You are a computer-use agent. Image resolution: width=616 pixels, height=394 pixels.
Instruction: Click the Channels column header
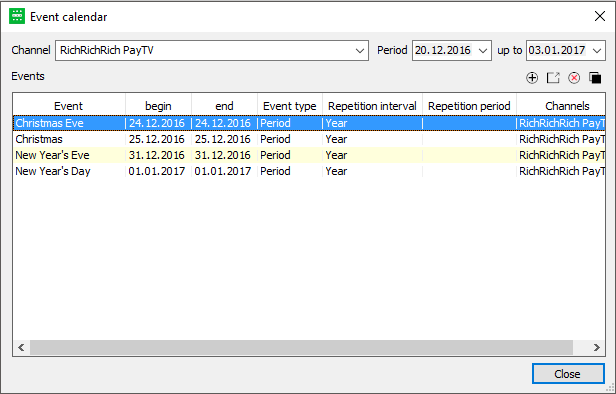pyautogui.click(x=561, y=106)
